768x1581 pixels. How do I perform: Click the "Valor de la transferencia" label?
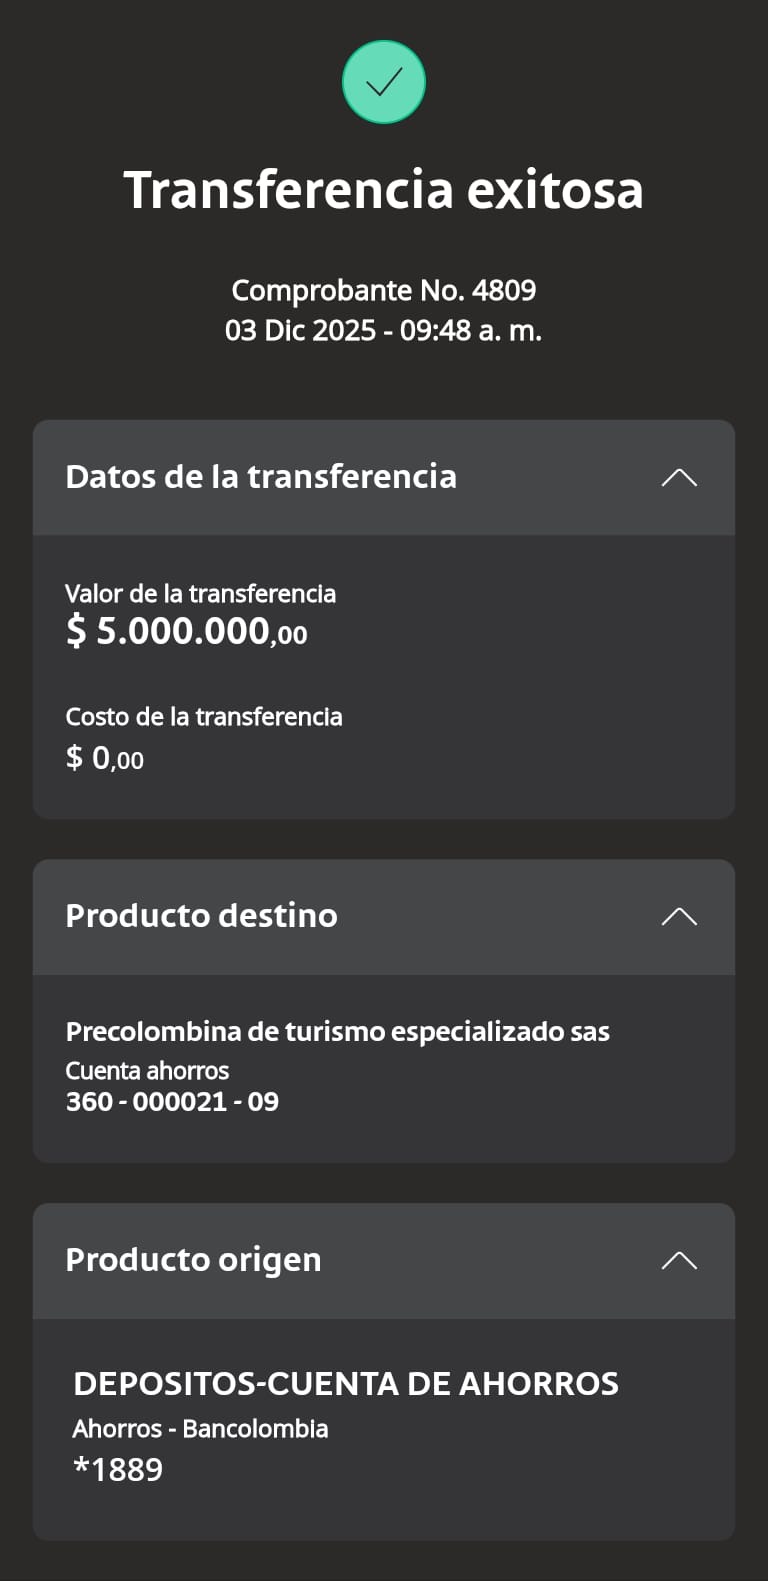click(200, 593)
